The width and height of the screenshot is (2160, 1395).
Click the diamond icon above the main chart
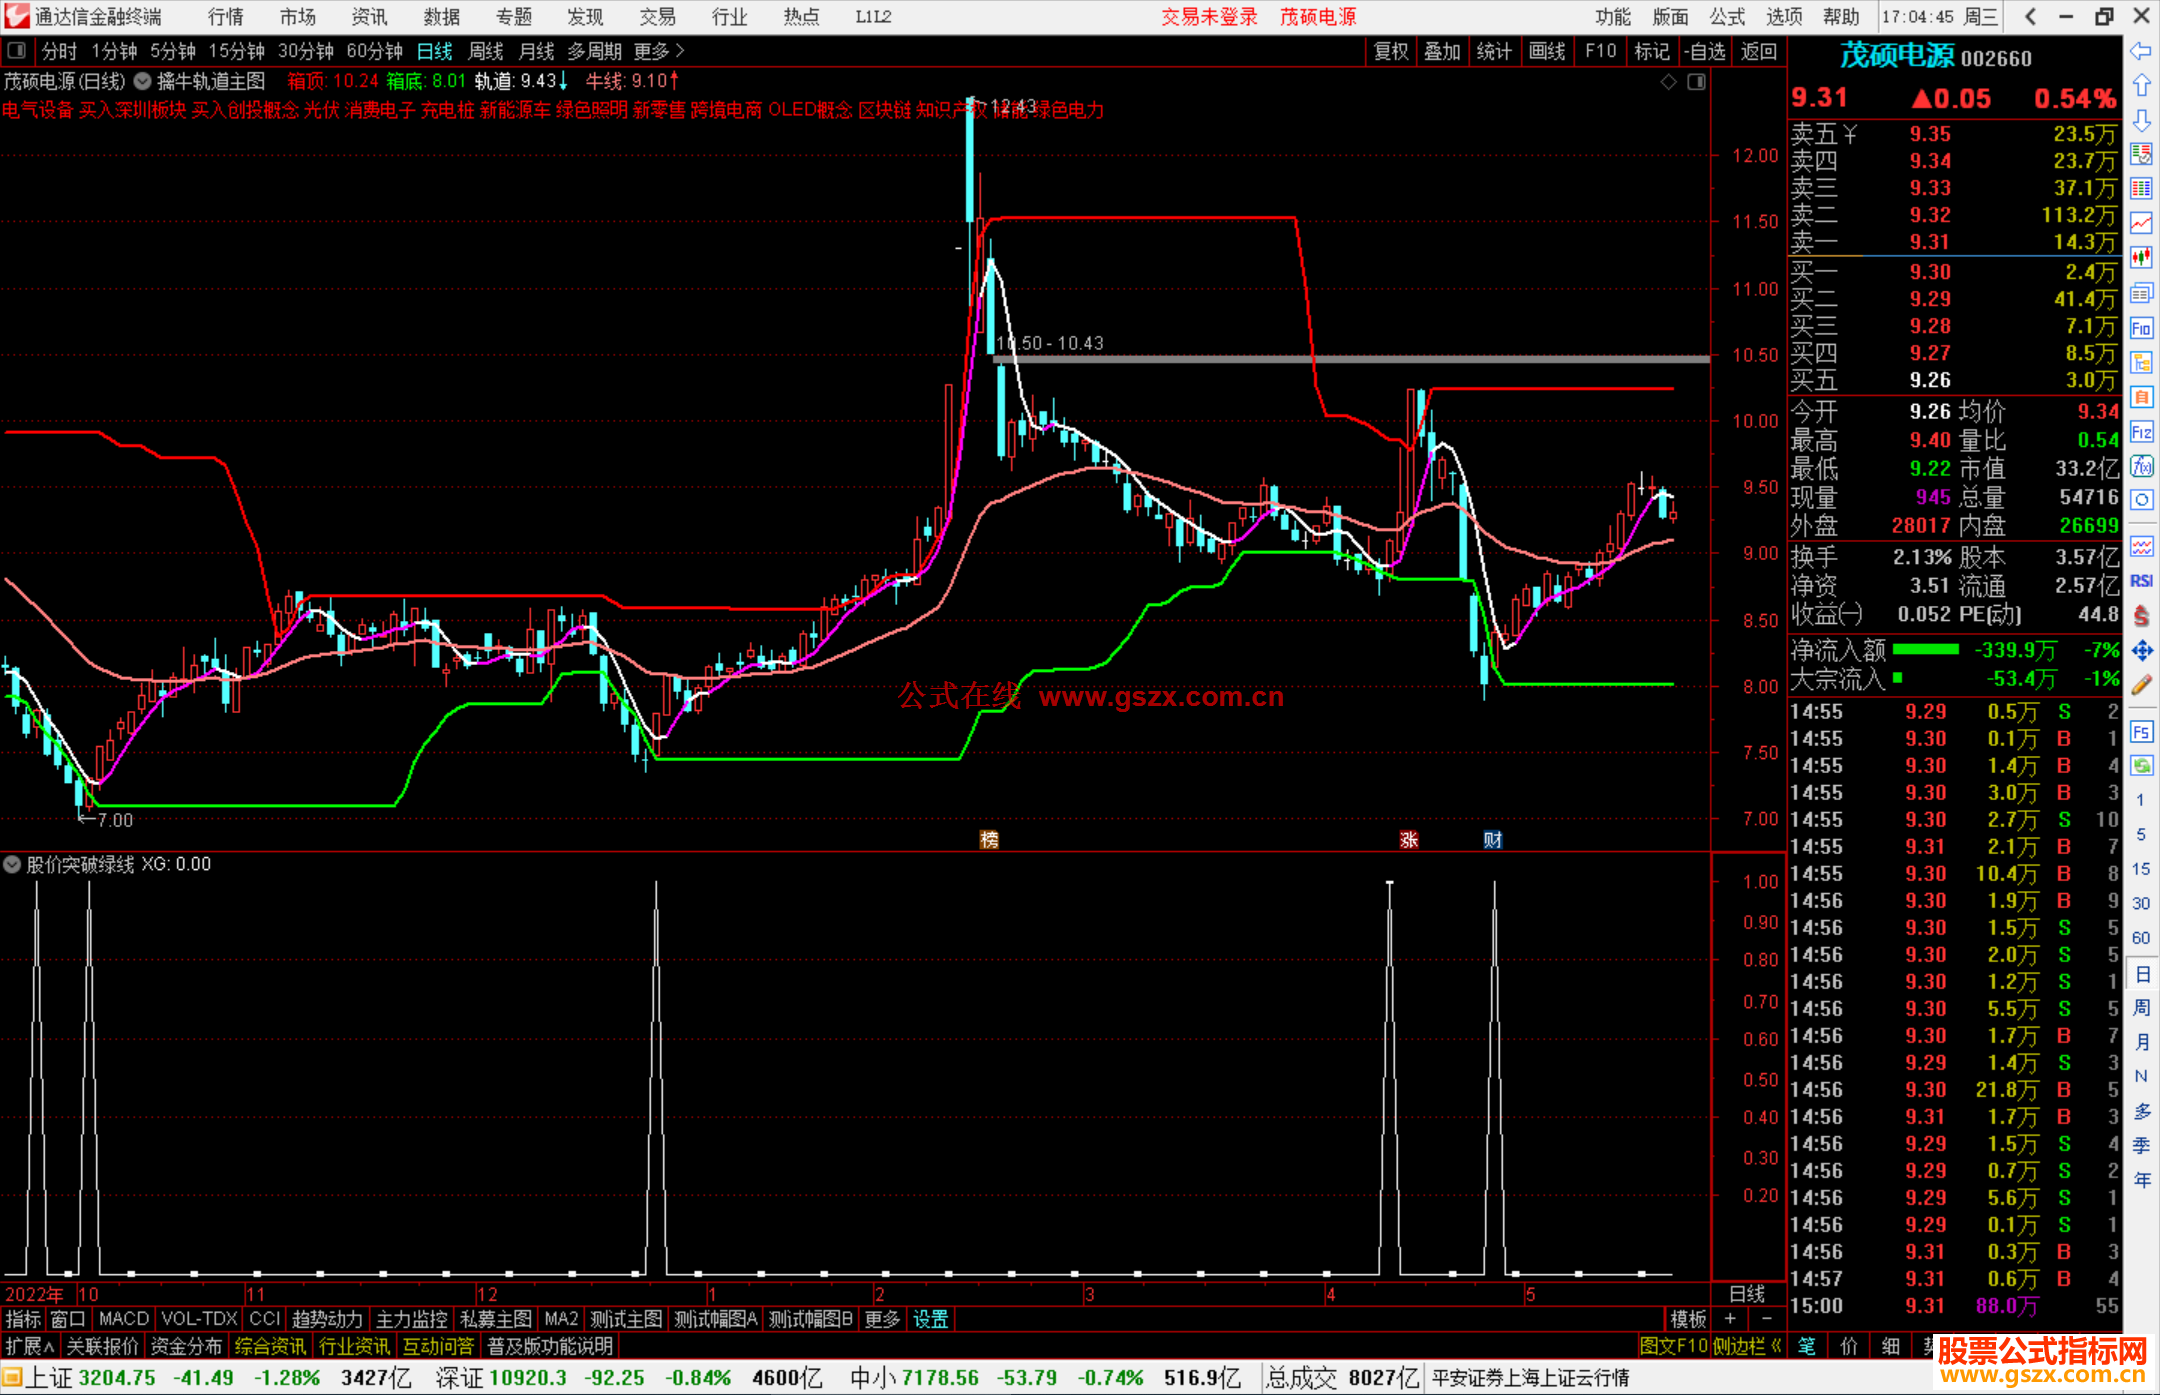click(1668, 82)
